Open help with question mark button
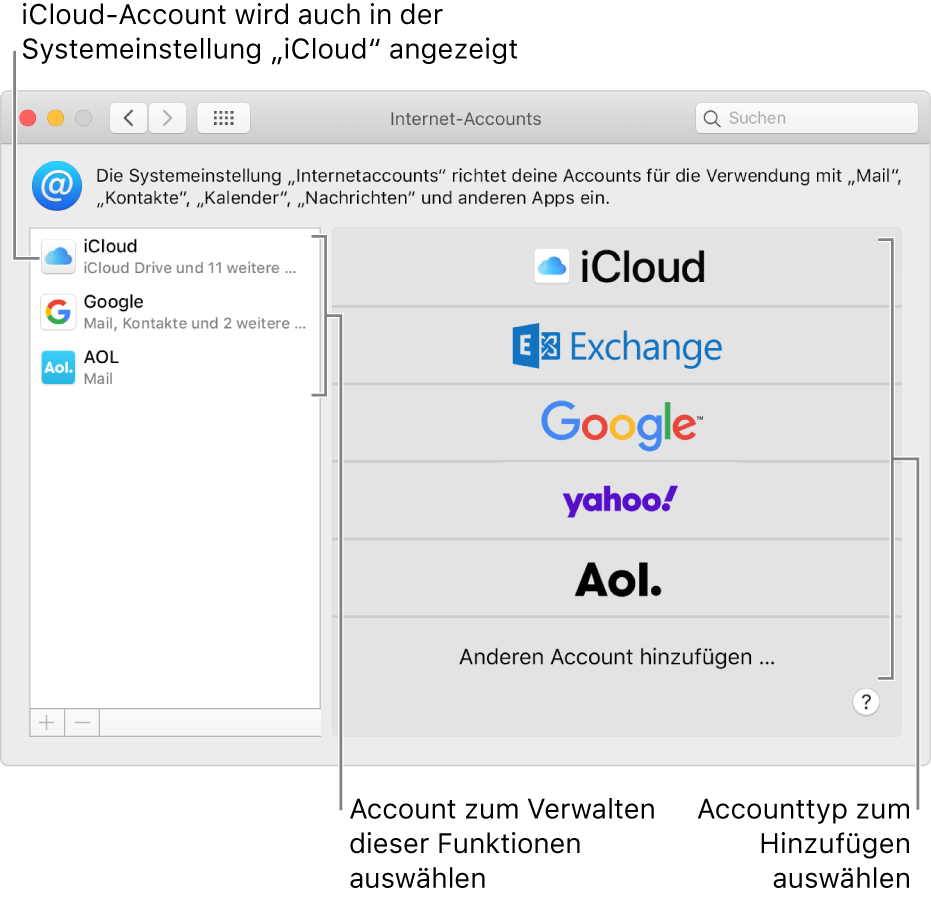The image size is (931, 899). [x=866, y=702]
